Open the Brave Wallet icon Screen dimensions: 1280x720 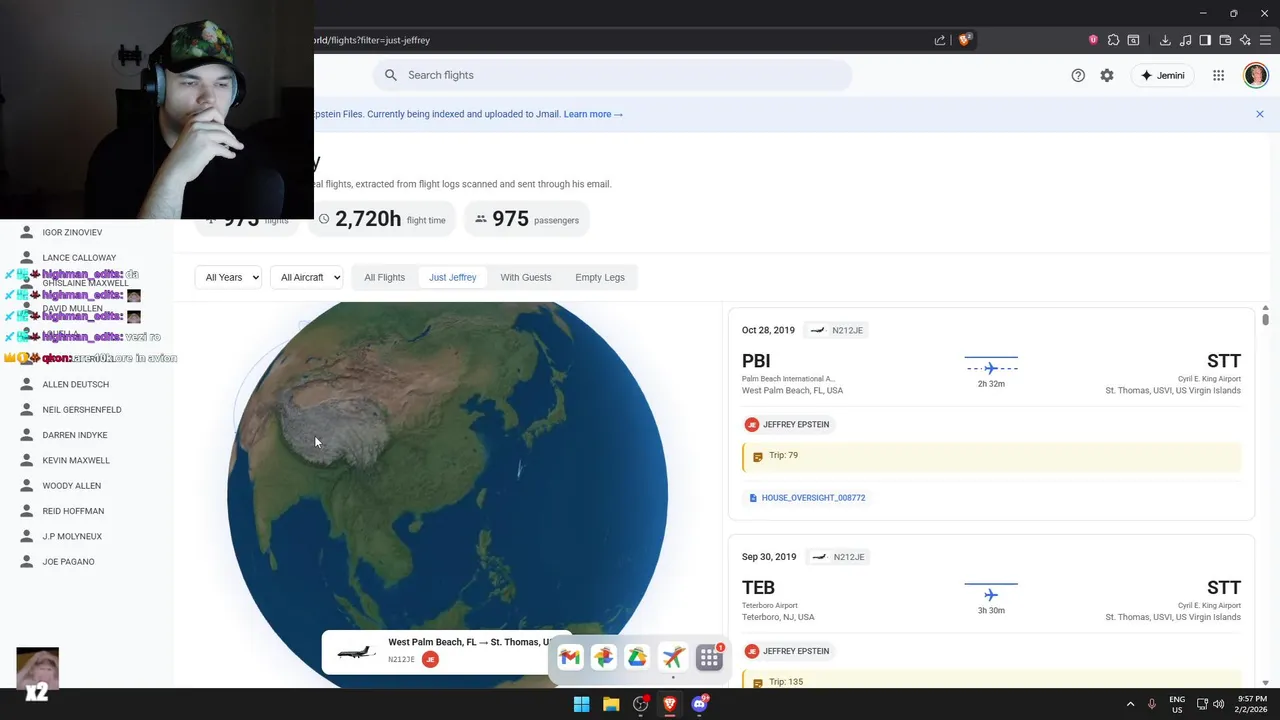1225,40
